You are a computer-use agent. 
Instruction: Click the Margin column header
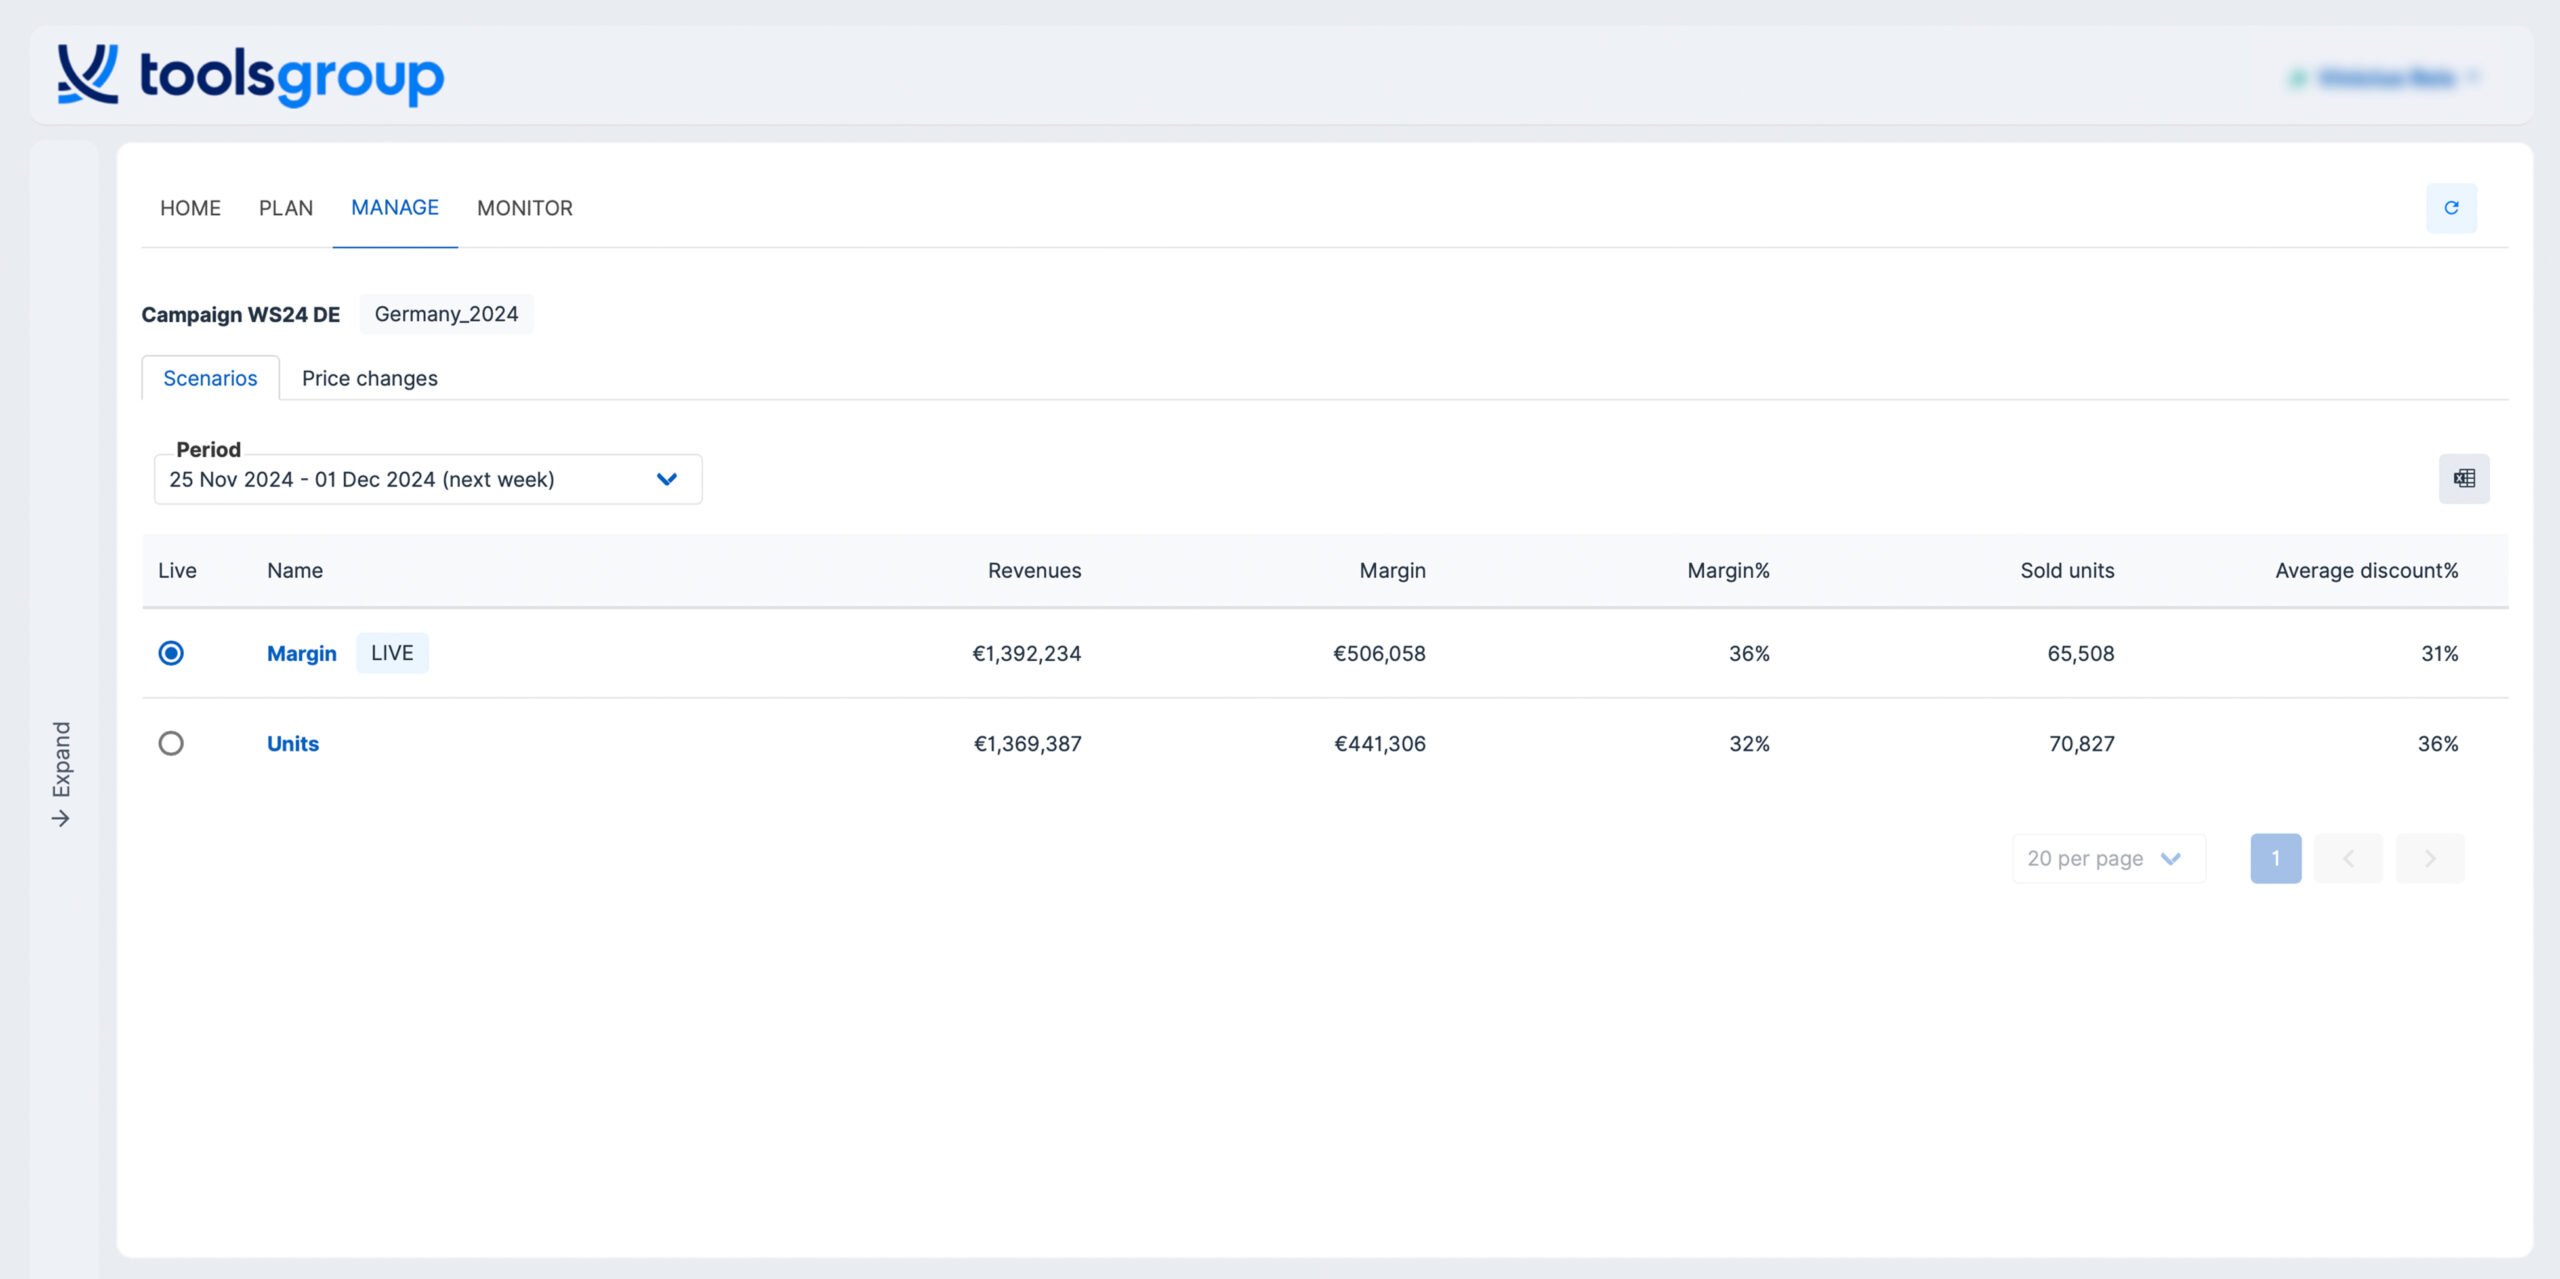[1392, 570]
